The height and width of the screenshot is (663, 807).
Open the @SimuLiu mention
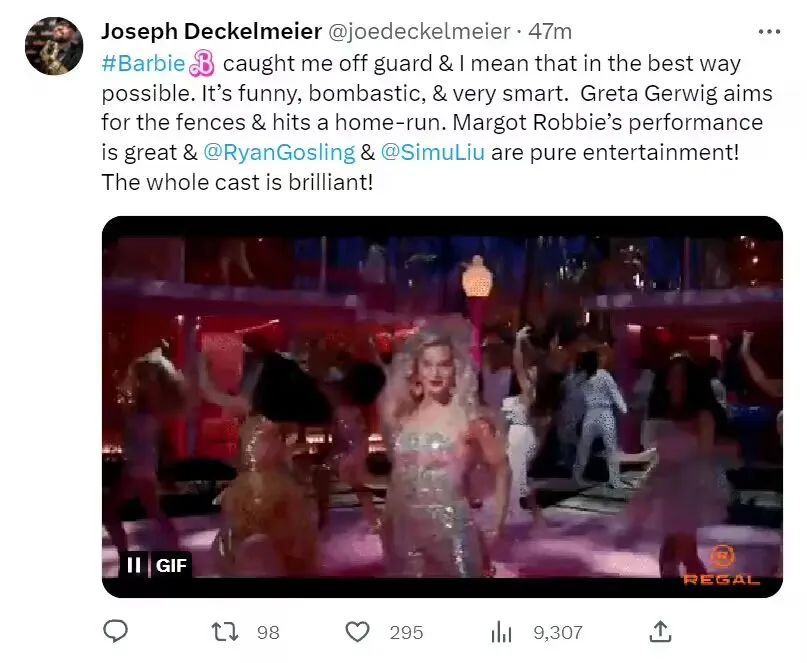433,153
